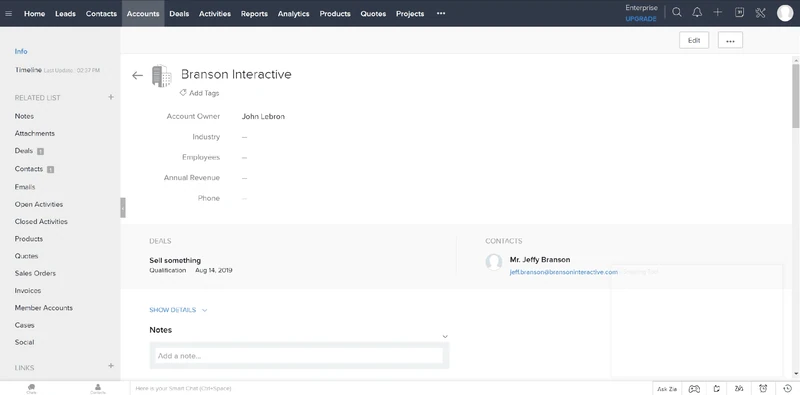Jump to Social related list
Viewport: 800px width, 395px height.
pos(24,342)
